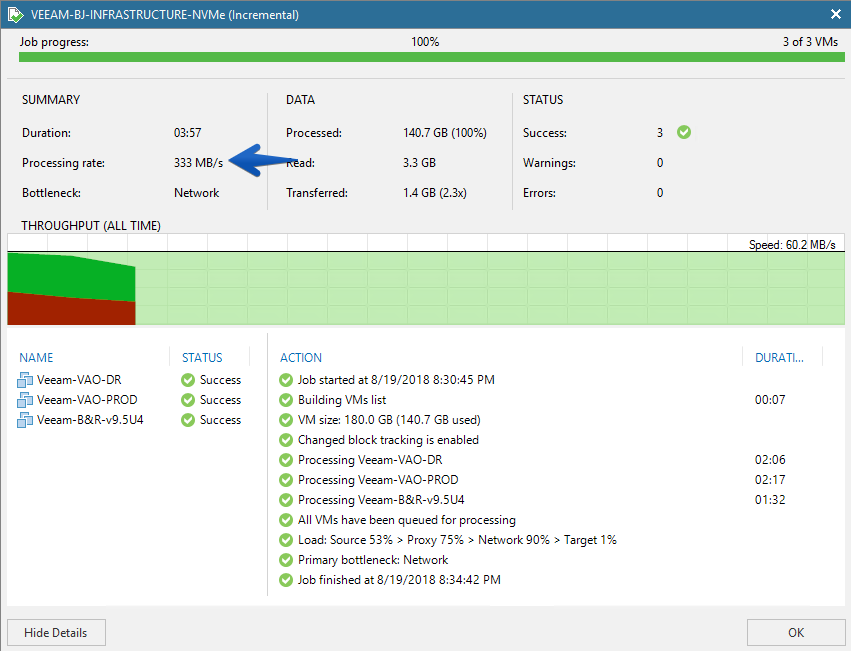Click success icon in Veeam-VAO-DR status
The image size is (851, 651).
click(x=188, y=380)
